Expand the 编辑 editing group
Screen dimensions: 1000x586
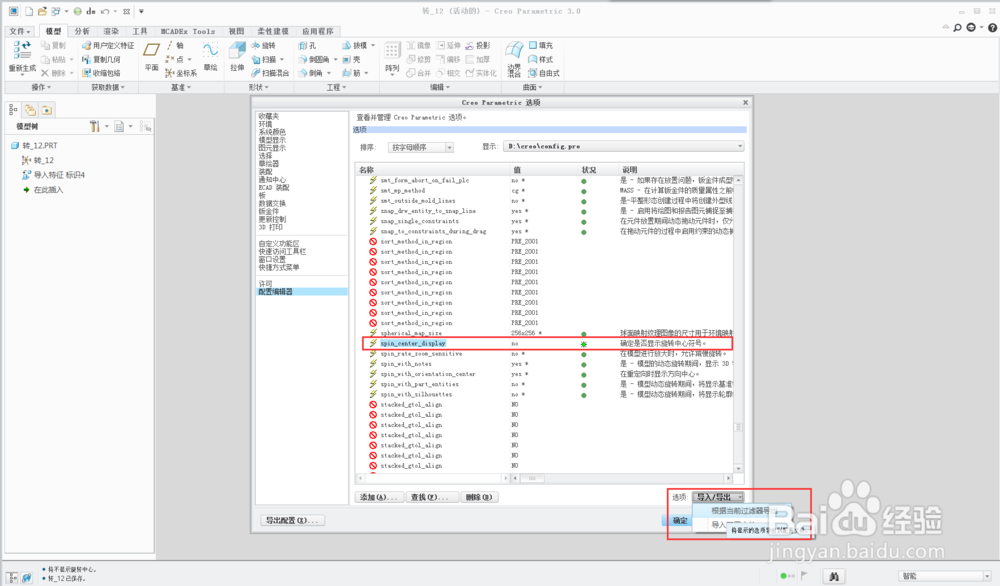point(439,87)
